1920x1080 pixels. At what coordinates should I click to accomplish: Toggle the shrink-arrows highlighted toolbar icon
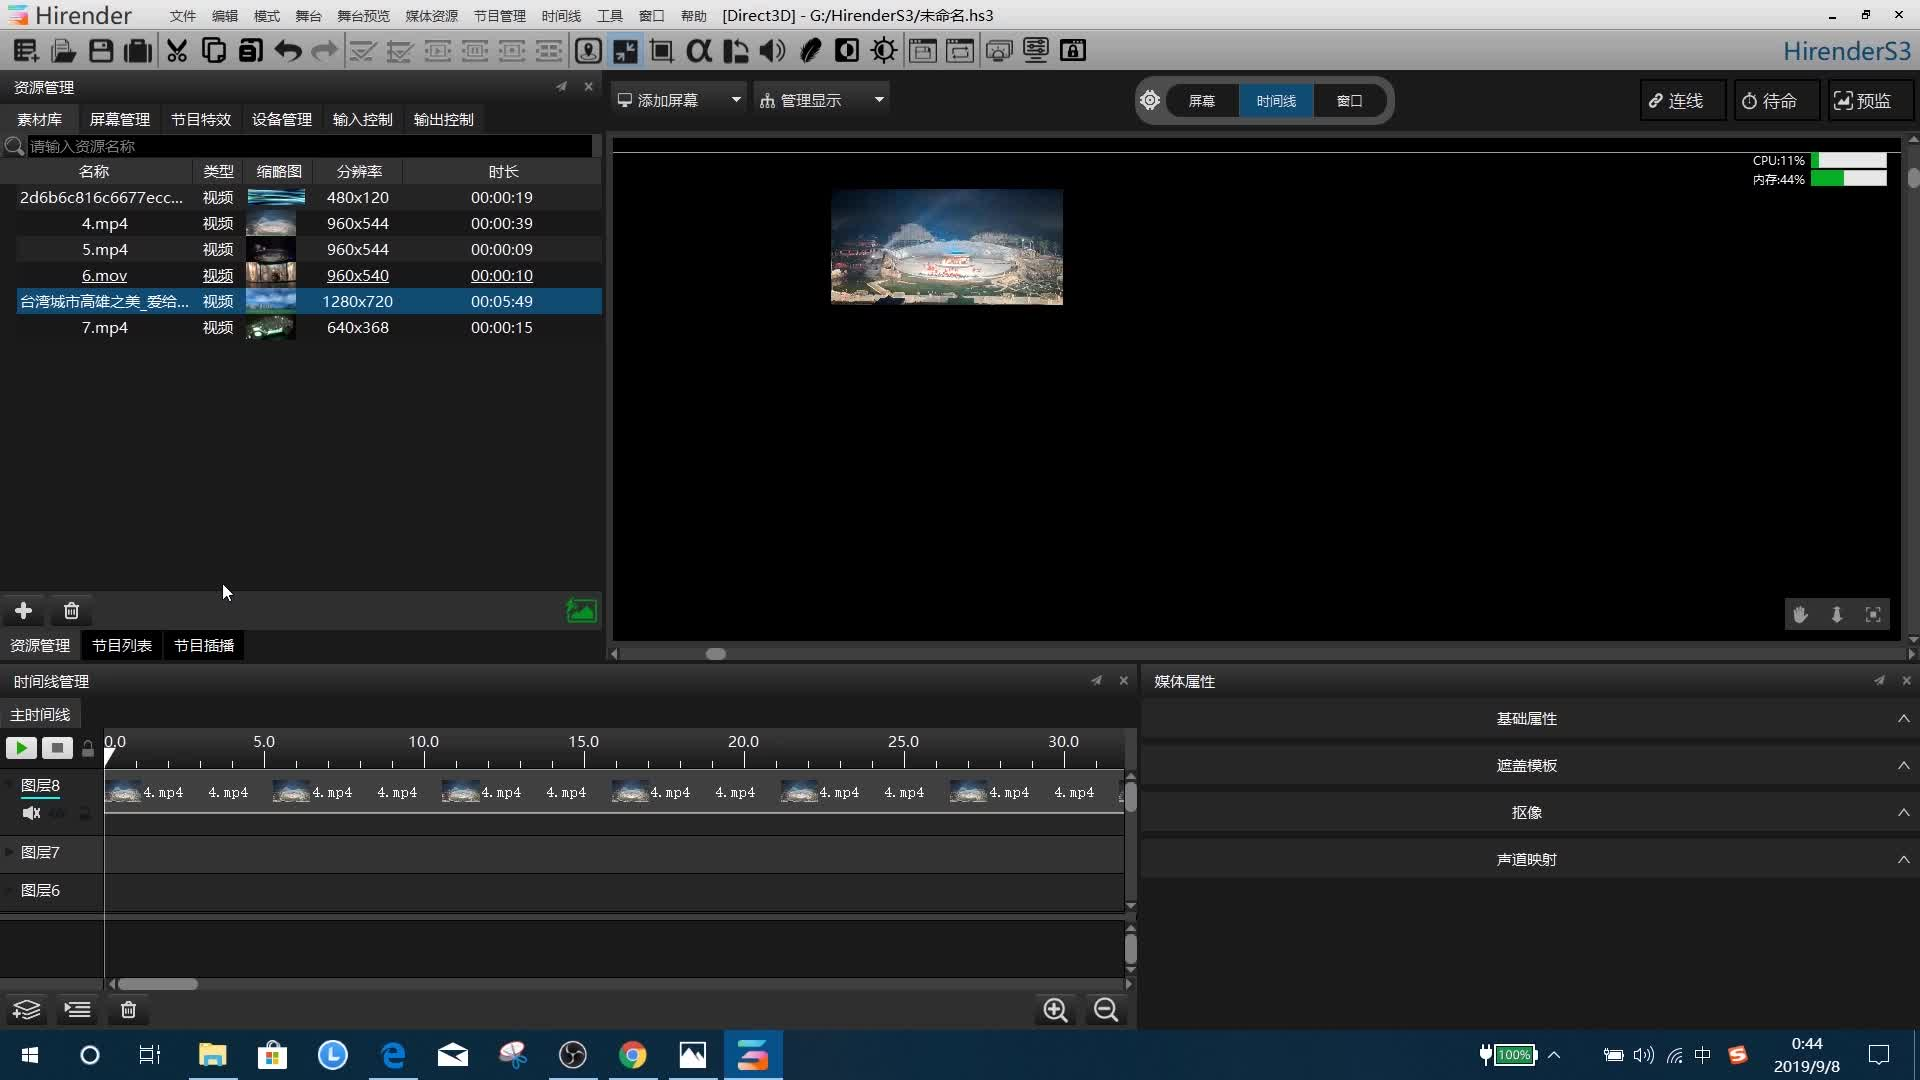pos(625,51)
